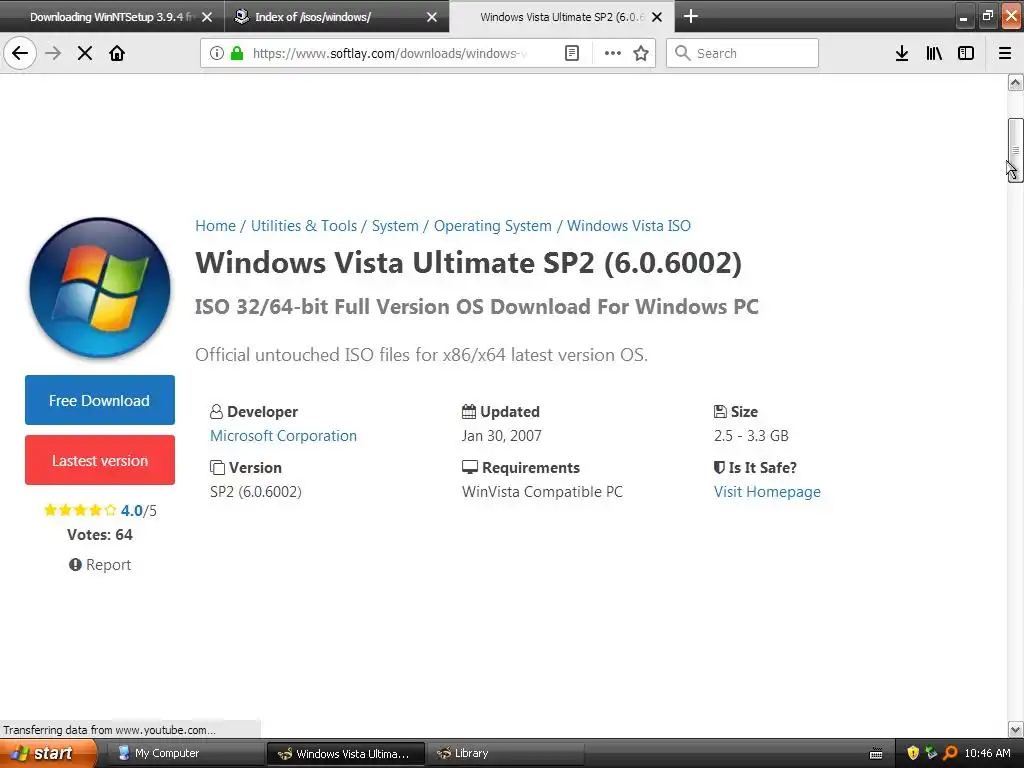Open the Visit Homepage link
The width and height of the screenshot is (1024, 768).
click(767, 492)
